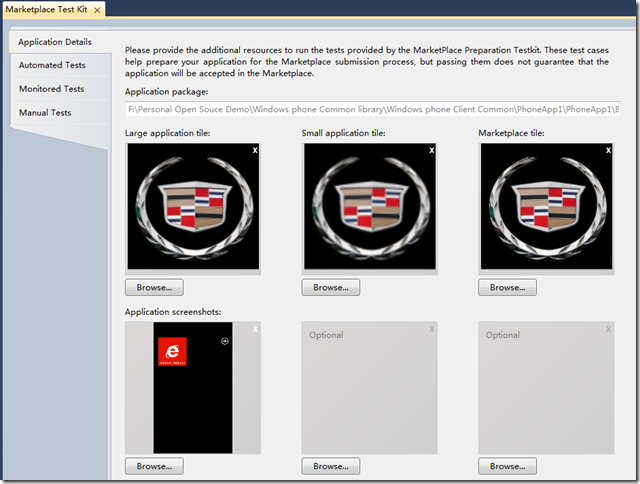Image resolution: width=640 pixels, height=484 pixels.
Task: Select the first application screenshot preview
Action: point(193,388)
